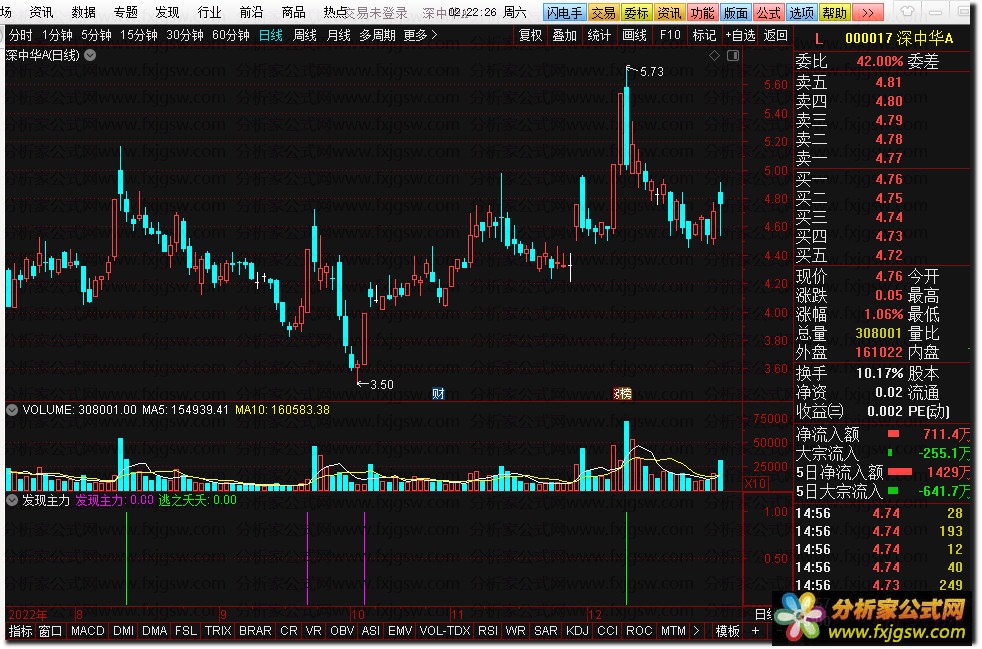The width and height of the screenshot is (982, 649).
Task: Open the 多周期 multi-period view
Action: pyautogui.click(x=377, y=35)
